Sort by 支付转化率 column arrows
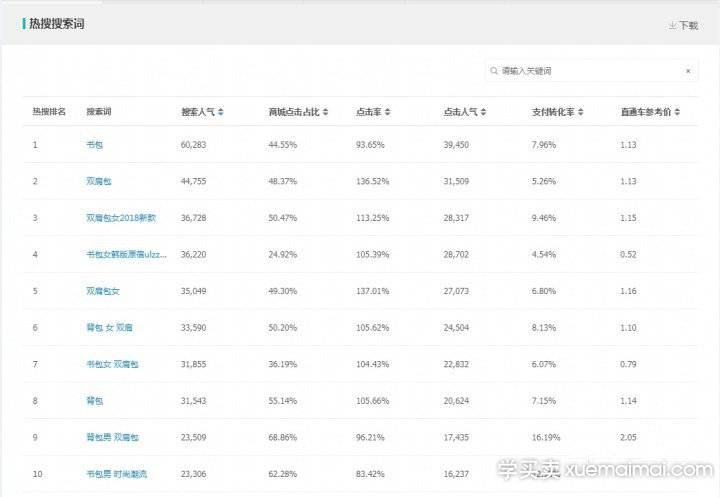 (x=580, y=112)
